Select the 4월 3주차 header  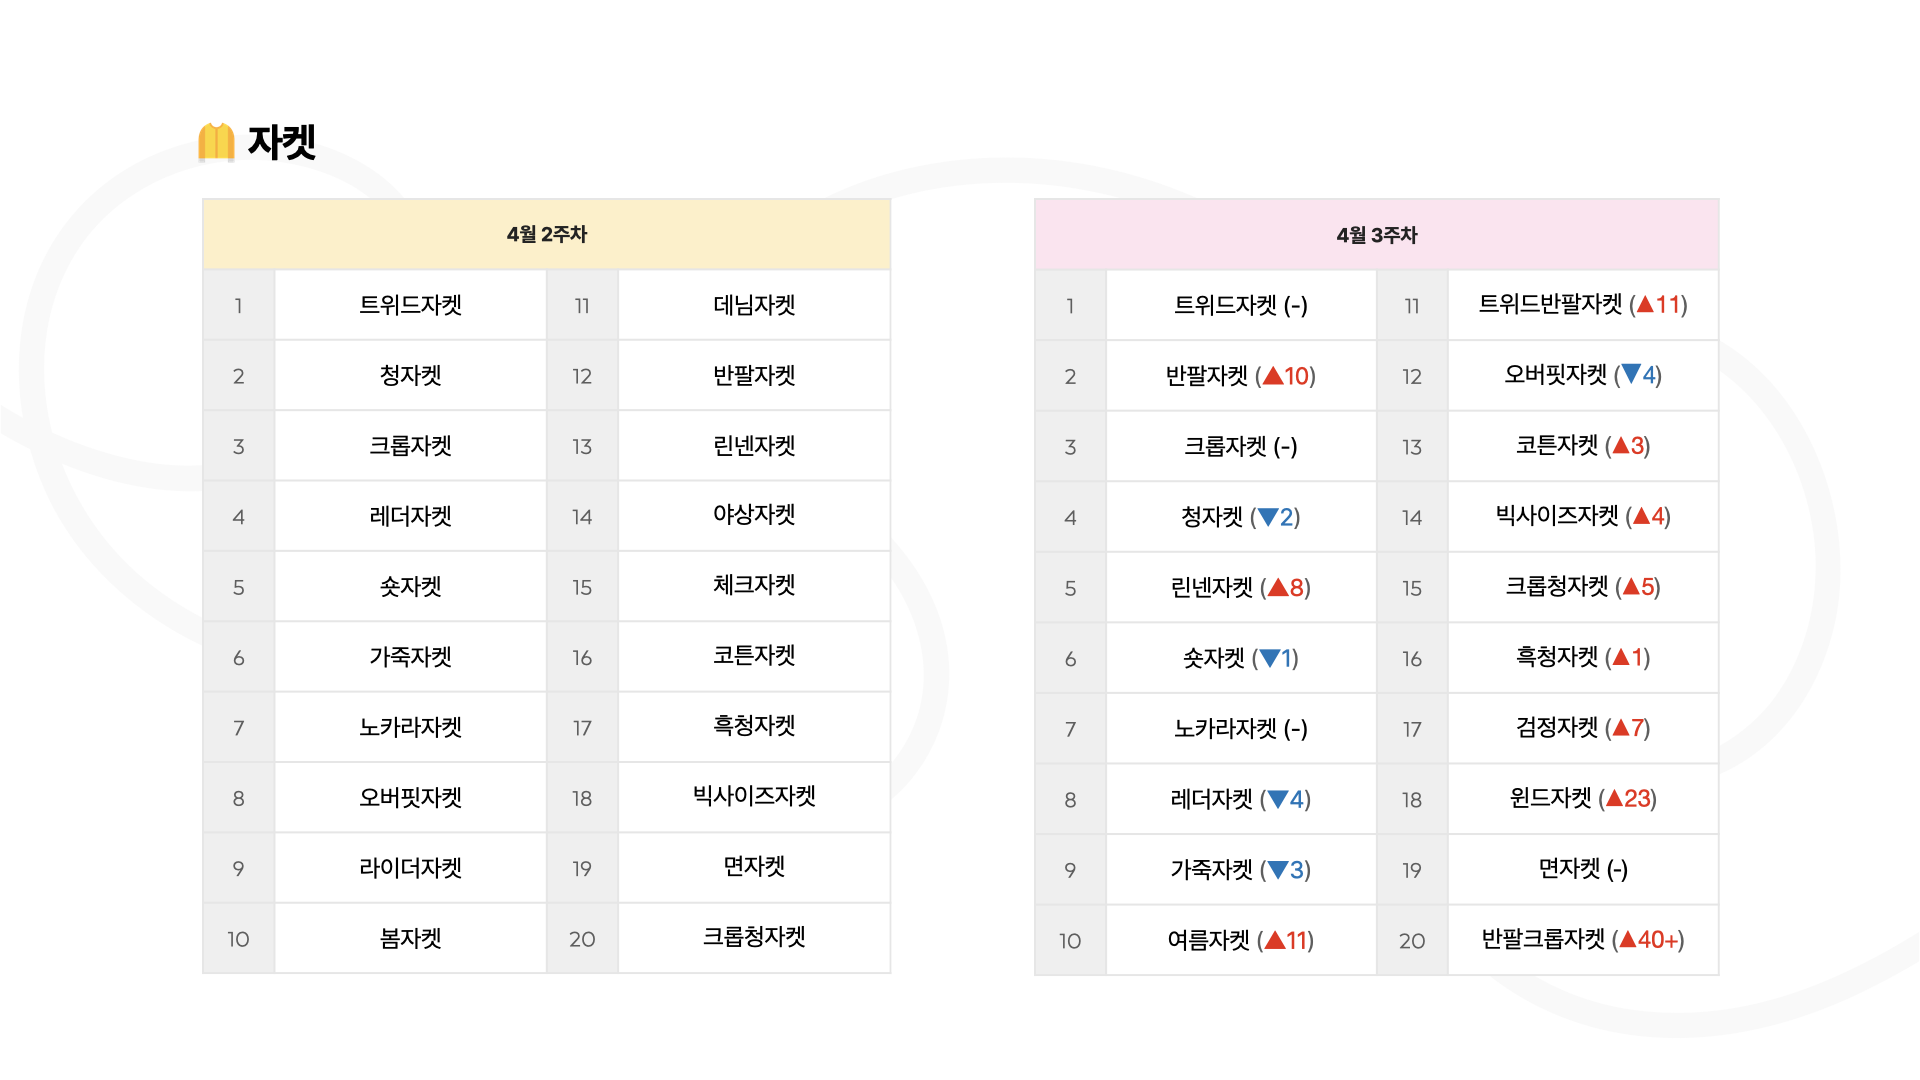[x=1377, y=235]
